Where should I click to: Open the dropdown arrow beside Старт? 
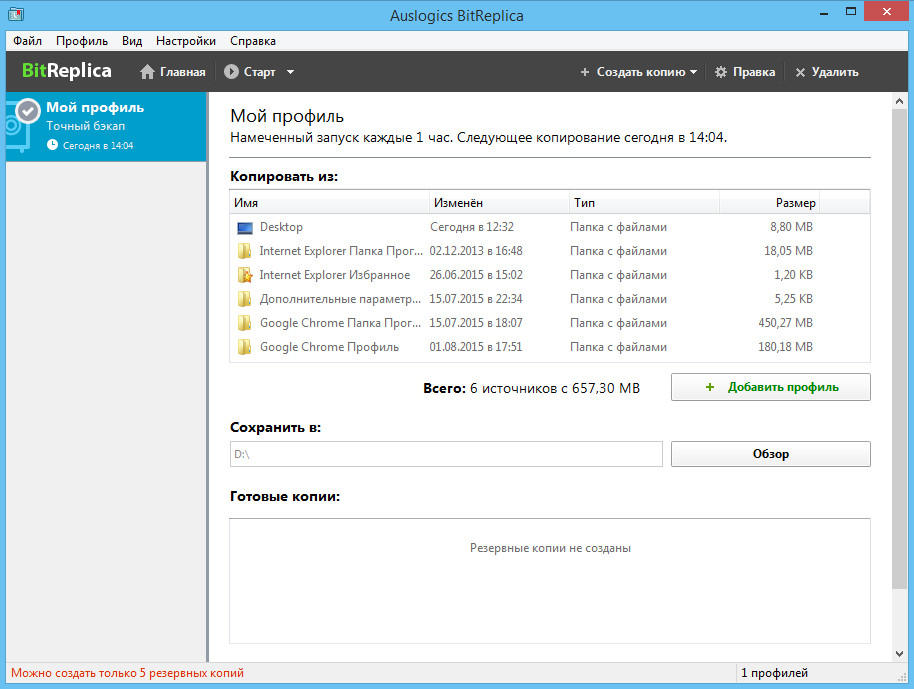[x=290, y=72]
